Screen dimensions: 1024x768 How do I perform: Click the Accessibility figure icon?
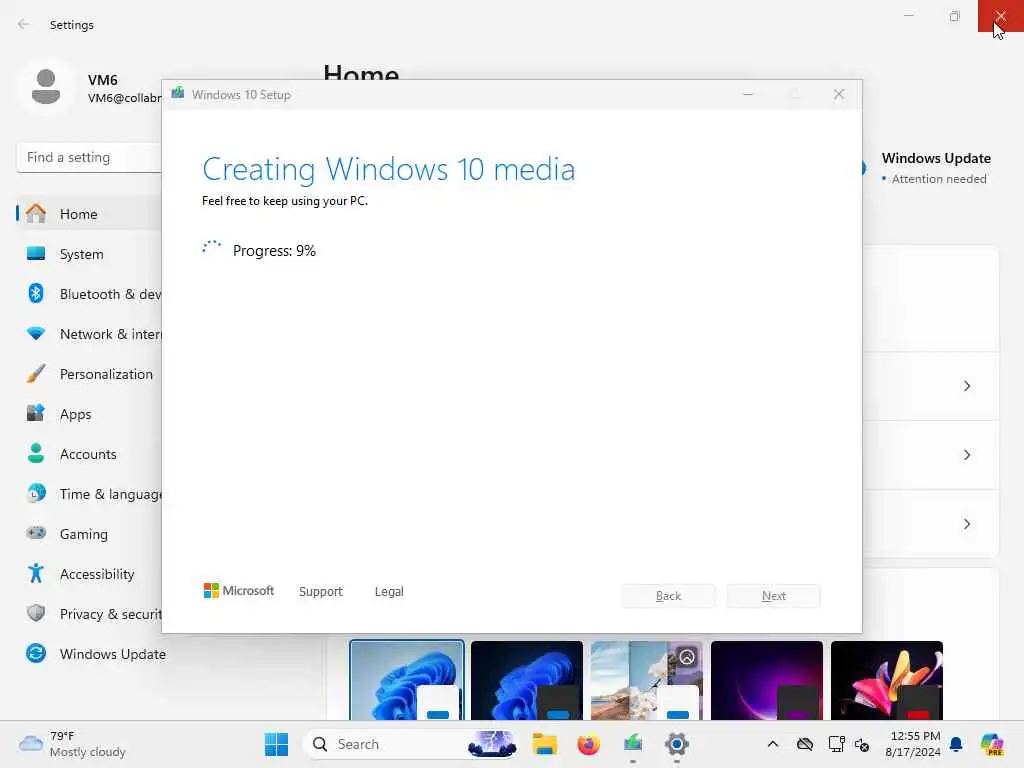[36, 573]
